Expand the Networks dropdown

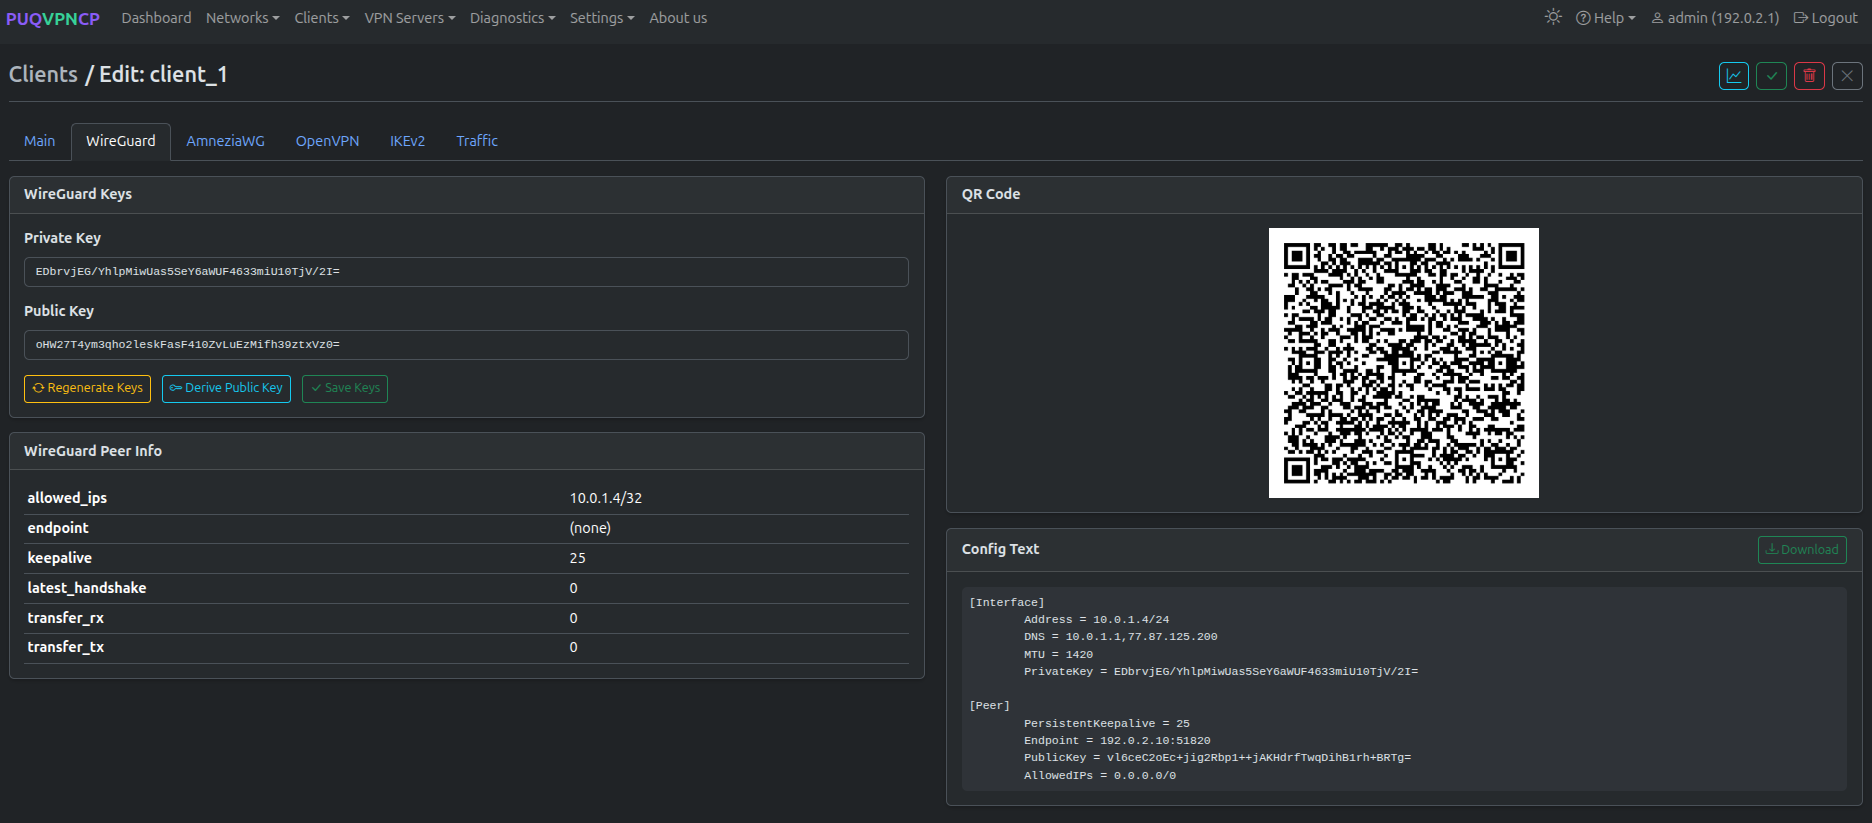click(x=243, y=18)
